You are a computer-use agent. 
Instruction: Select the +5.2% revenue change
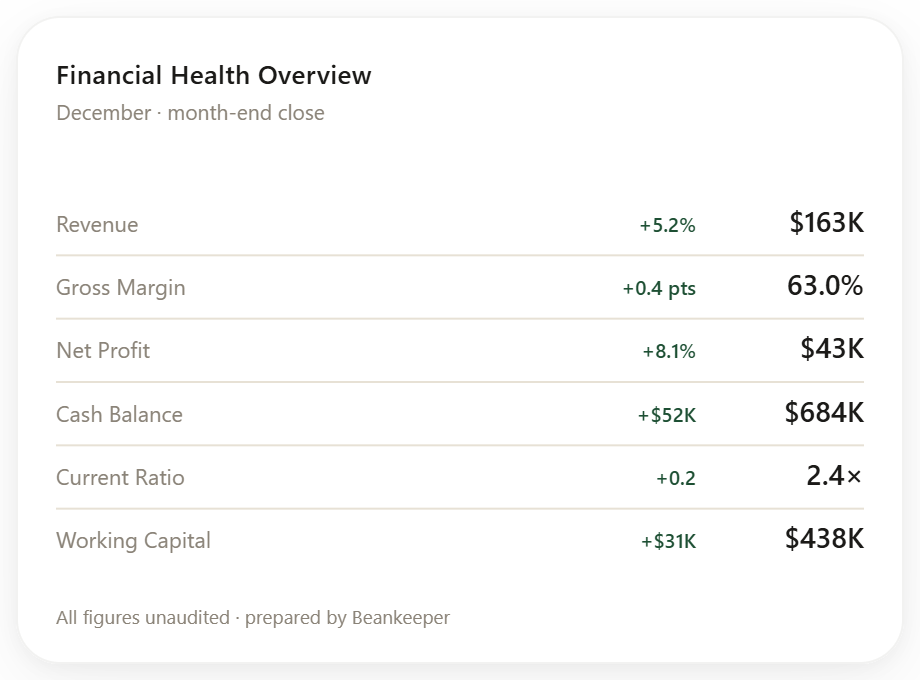click(x=668, y=225)
